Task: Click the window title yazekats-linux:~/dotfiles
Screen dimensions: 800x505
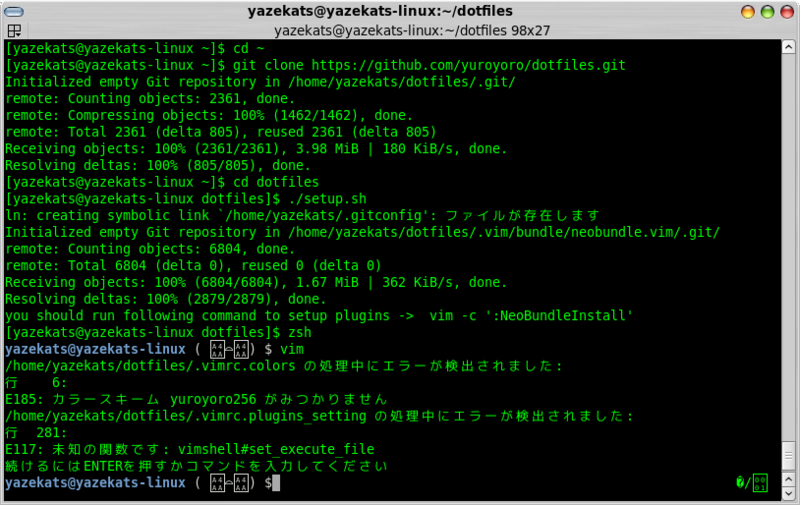Action: pyautogui.click(x=380, y=11)
